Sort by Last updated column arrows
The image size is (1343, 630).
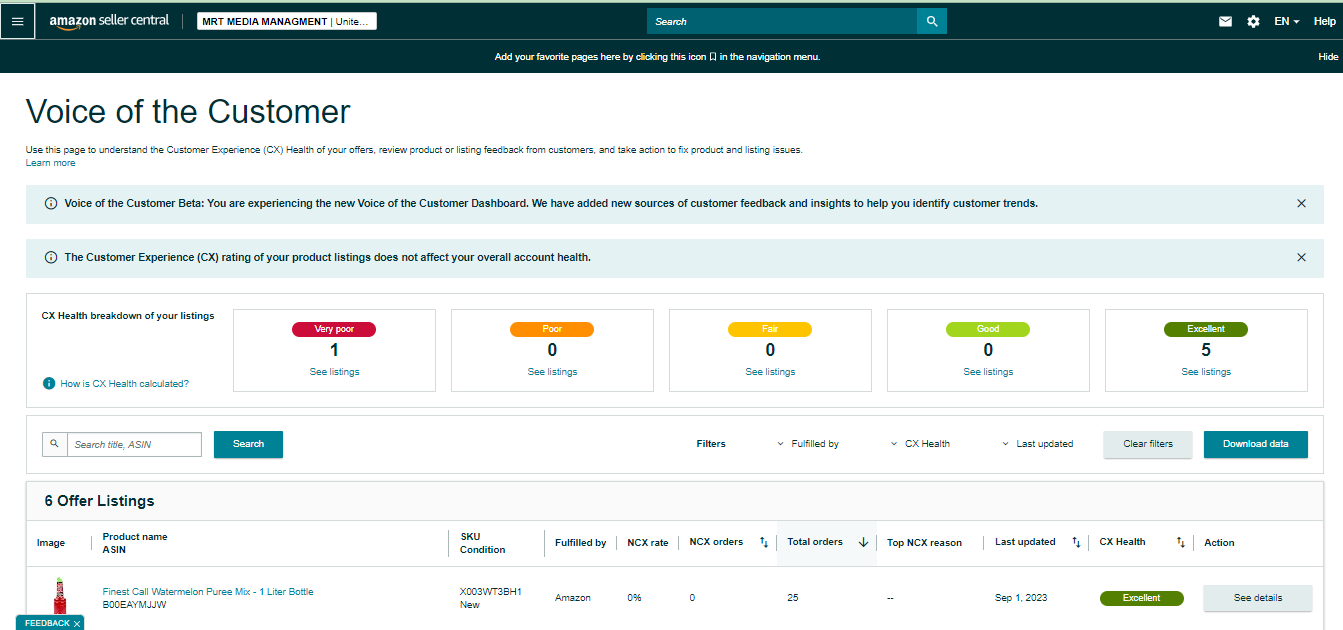click(1076, 542)
